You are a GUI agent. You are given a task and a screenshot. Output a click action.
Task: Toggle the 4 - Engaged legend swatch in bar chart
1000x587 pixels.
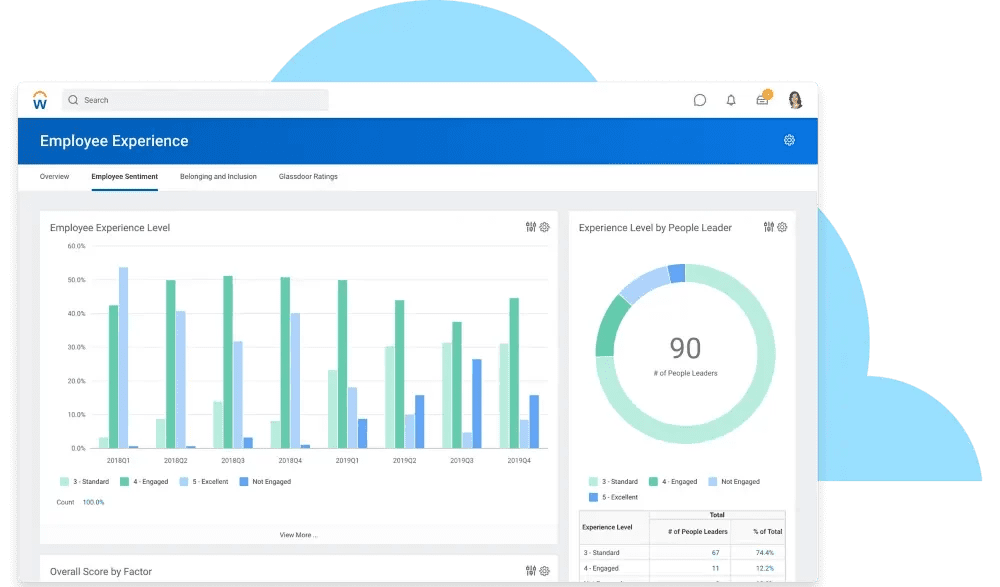point(125,482)
